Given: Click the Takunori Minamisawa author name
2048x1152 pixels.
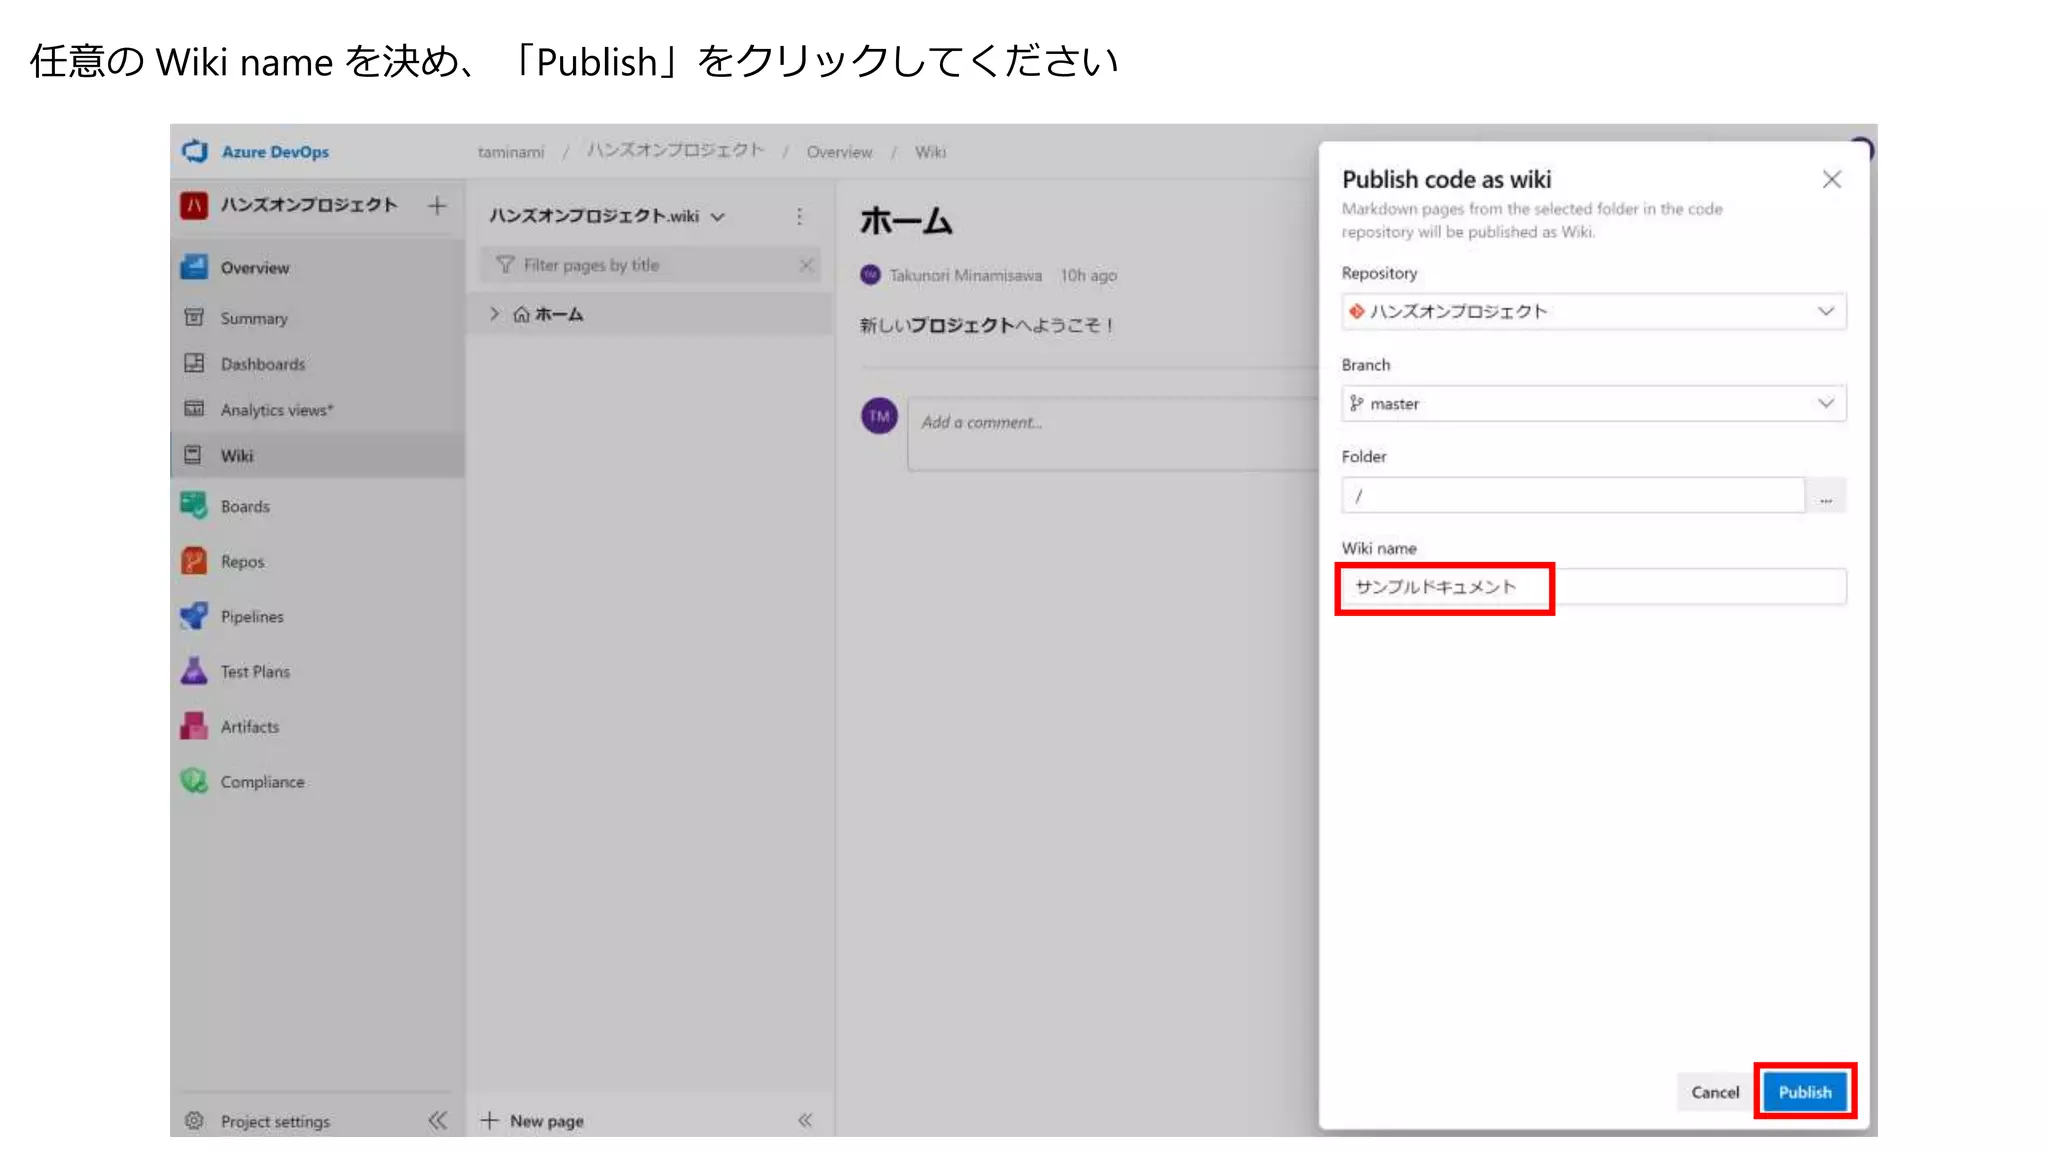Looking at the screenshot, I should coord(966,275).
